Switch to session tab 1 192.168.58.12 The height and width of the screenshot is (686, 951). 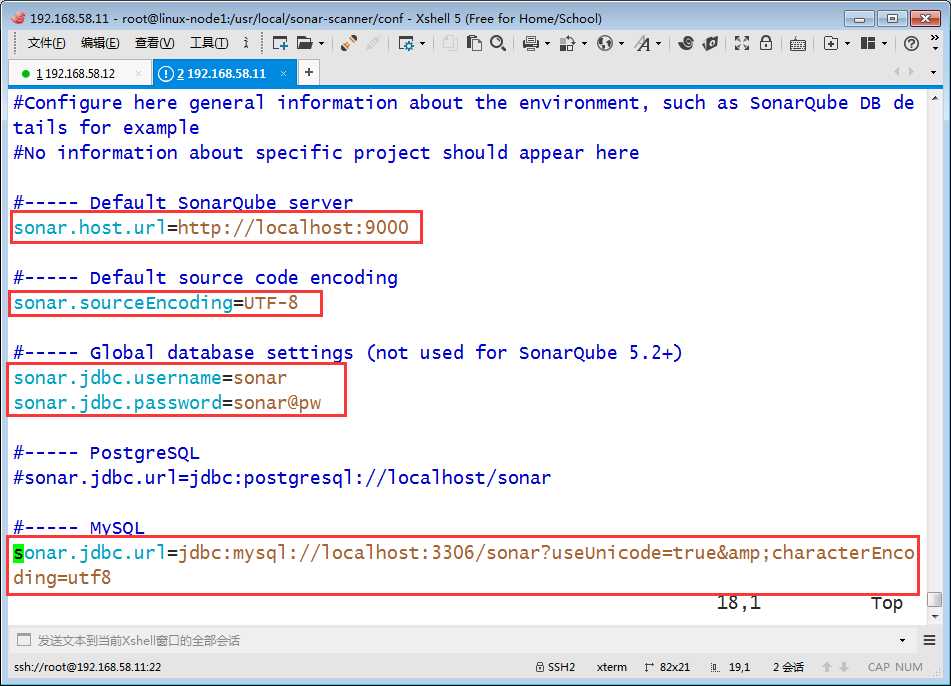(x=76, y=74)
